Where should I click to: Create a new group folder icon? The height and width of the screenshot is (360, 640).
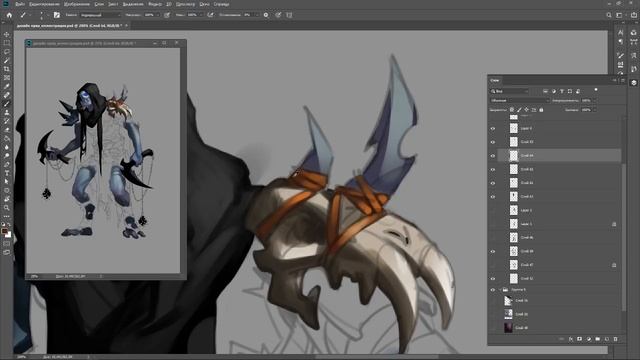pyautogui.click(x=598, y=339)
